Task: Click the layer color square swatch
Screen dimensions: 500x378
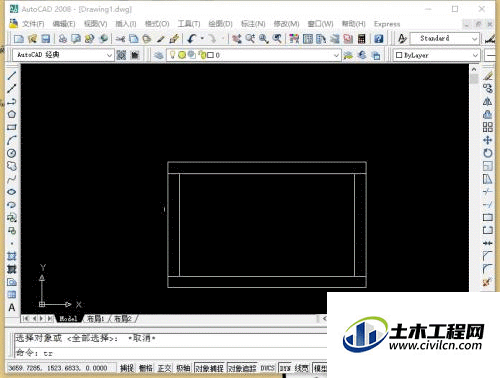Action: click(210, 55)
